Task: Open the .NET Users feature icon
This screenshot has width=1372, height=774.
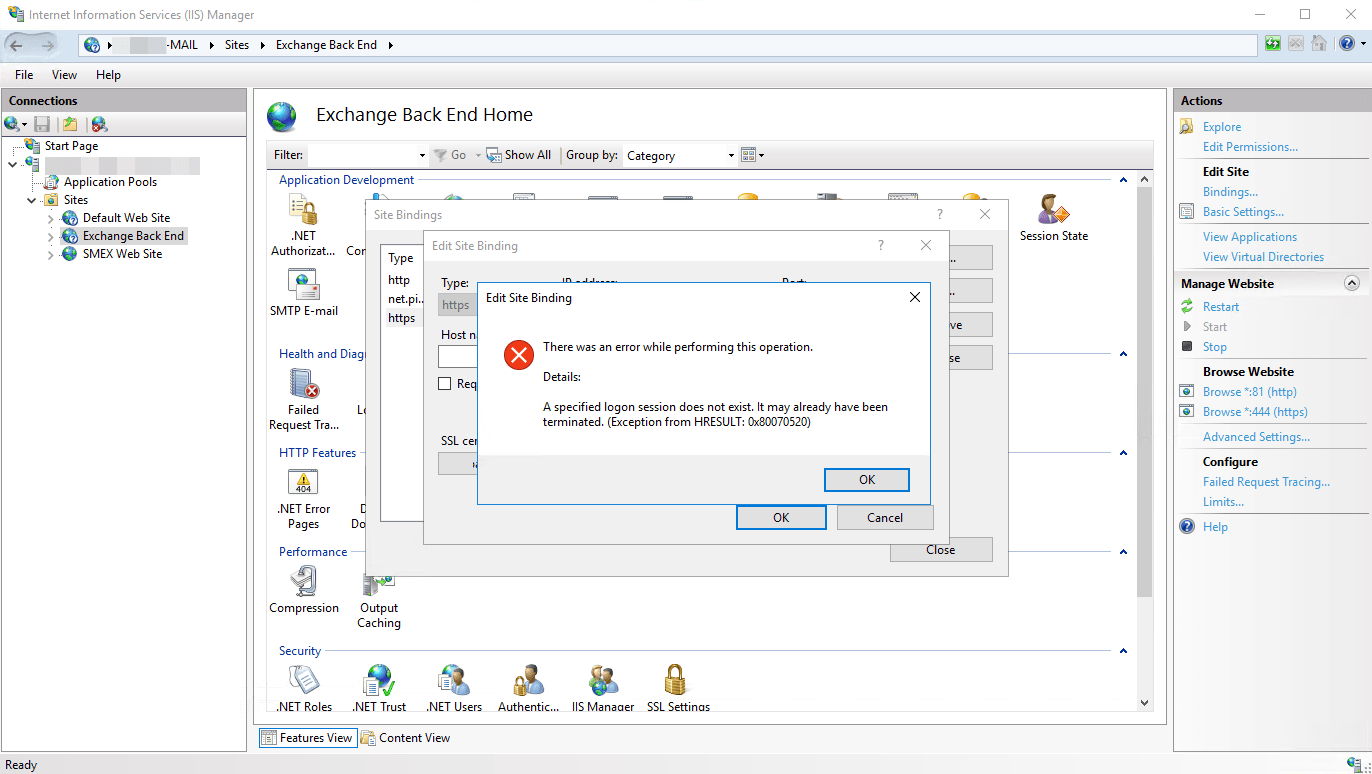Action: tap(453, 682)
